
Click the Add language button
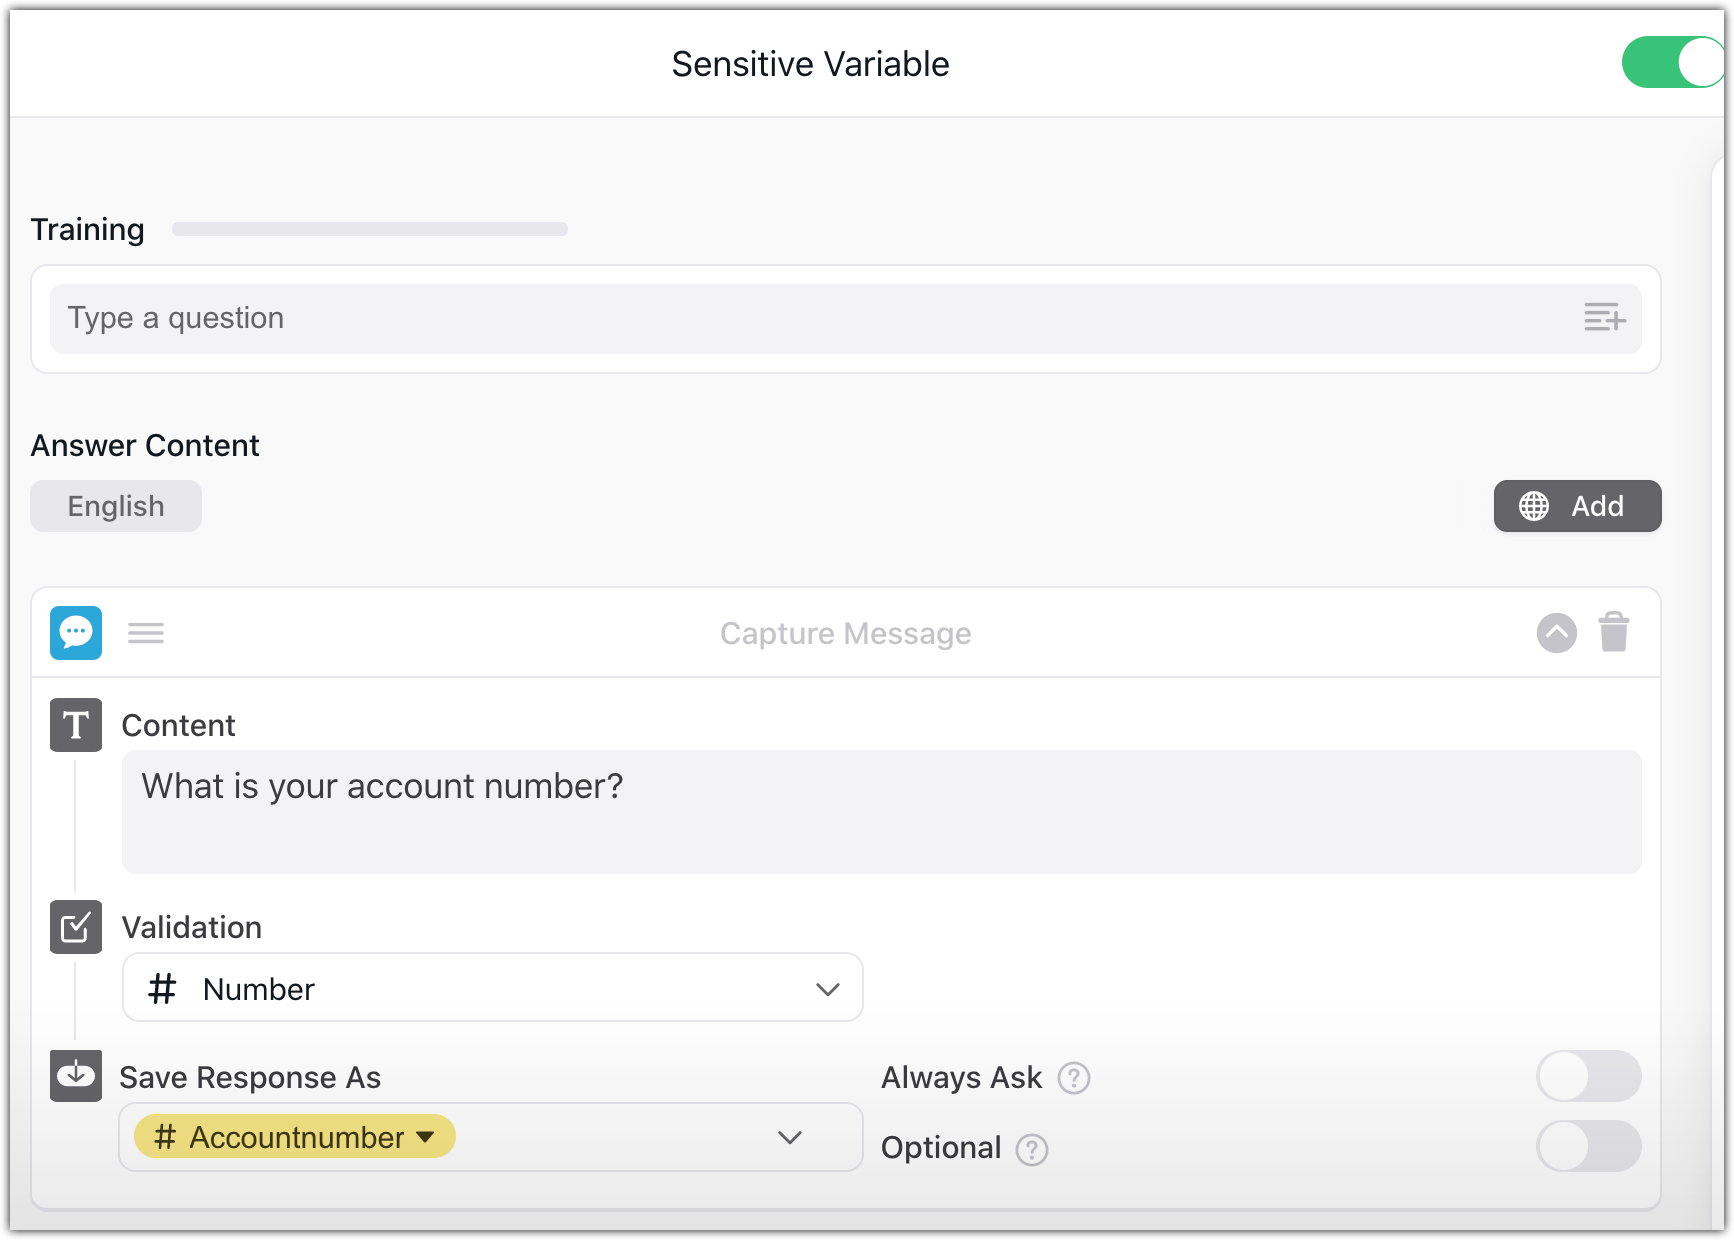[1577, 506]
